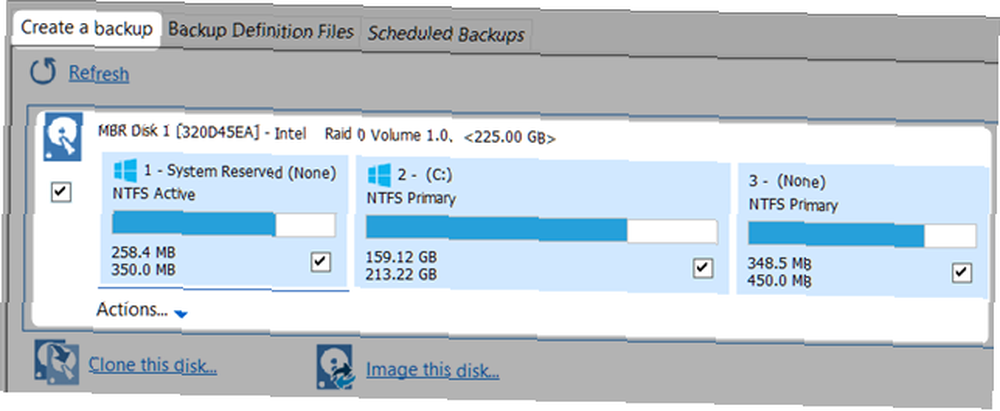This screenshot has width=1000, height=411.
Task: Click the Clone this disk... link
Action: [153, 365]
